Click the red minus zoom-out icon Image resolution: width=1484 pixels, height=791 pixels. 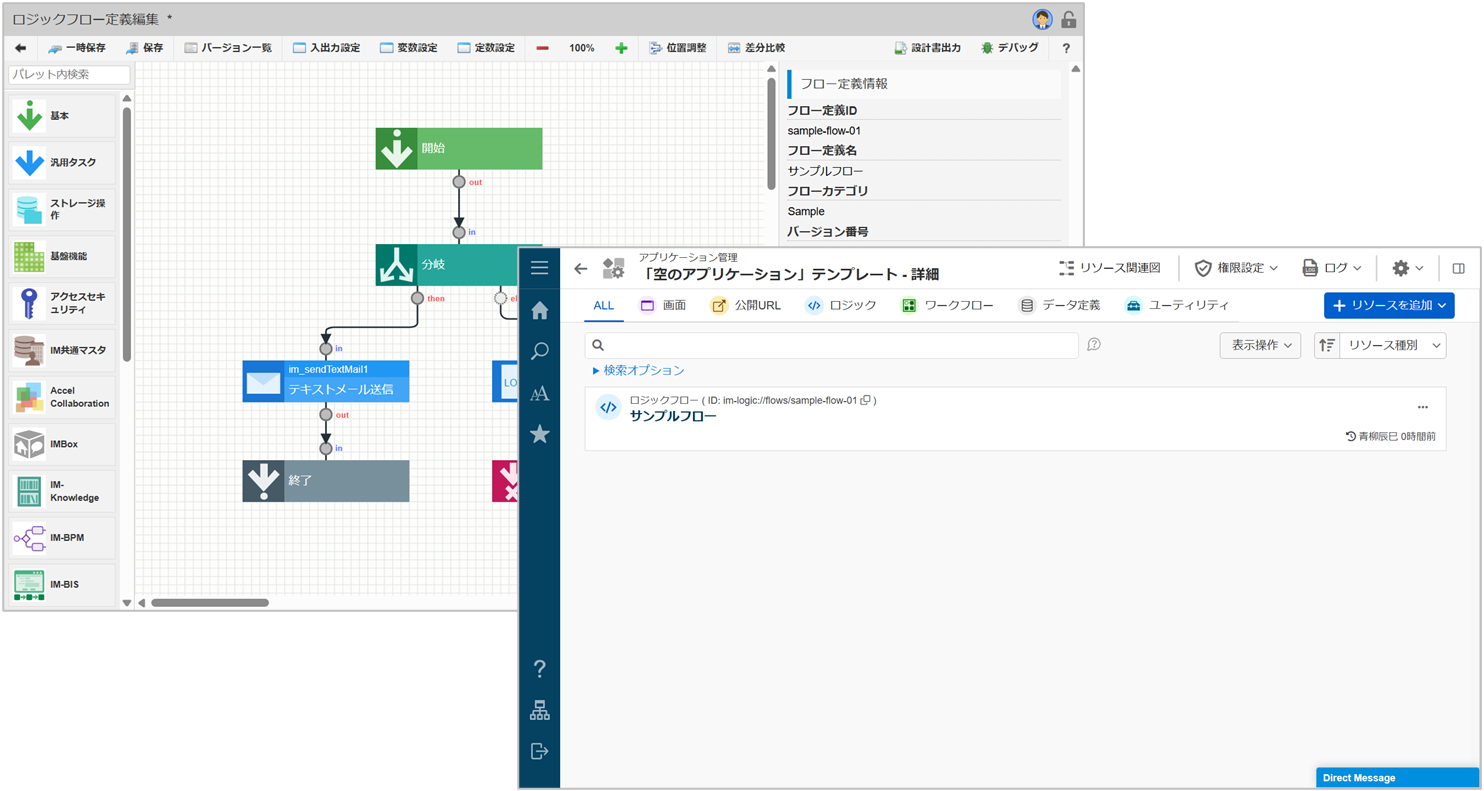point(542,48)
